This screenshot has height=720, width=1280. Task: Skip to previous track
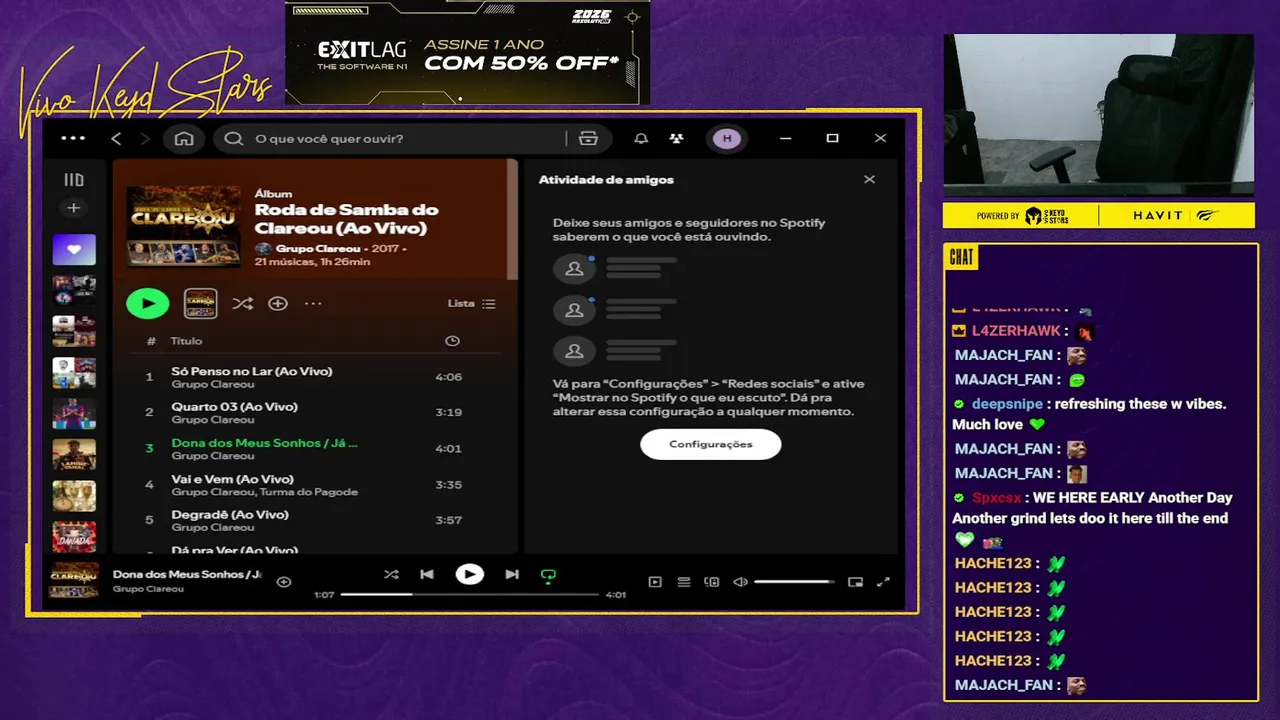pyautogui.click(x=427, y=574)
